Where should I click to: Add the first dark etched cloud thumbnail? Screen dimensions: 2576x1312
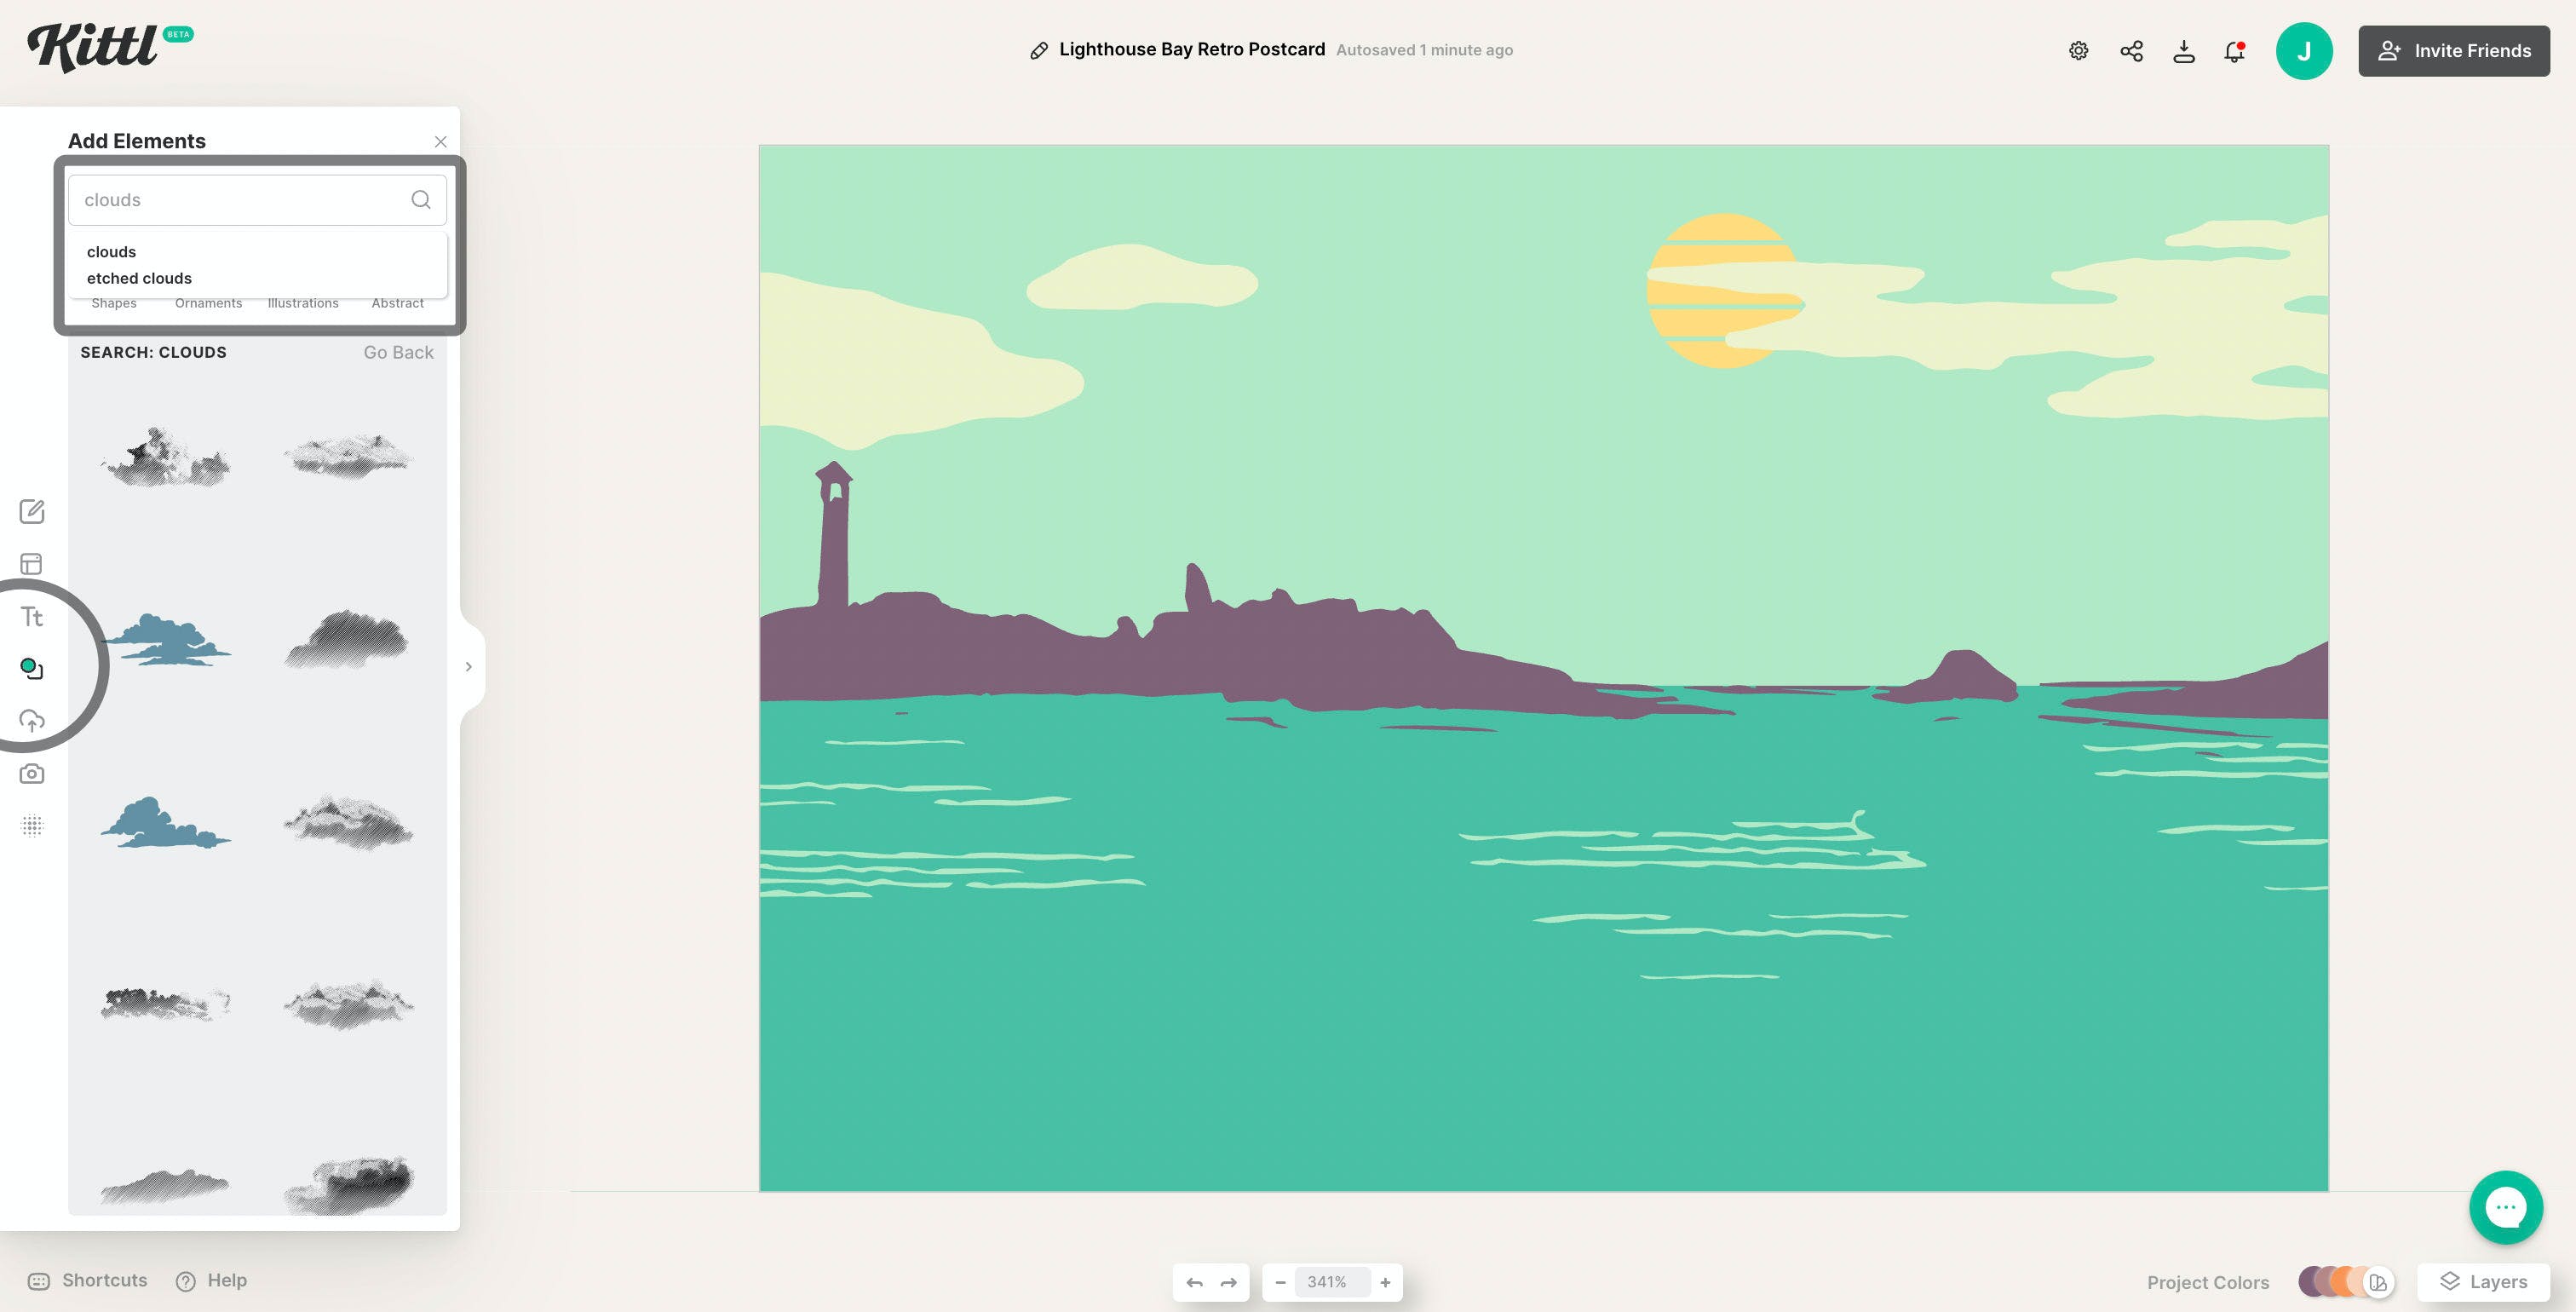pos(166,458)
